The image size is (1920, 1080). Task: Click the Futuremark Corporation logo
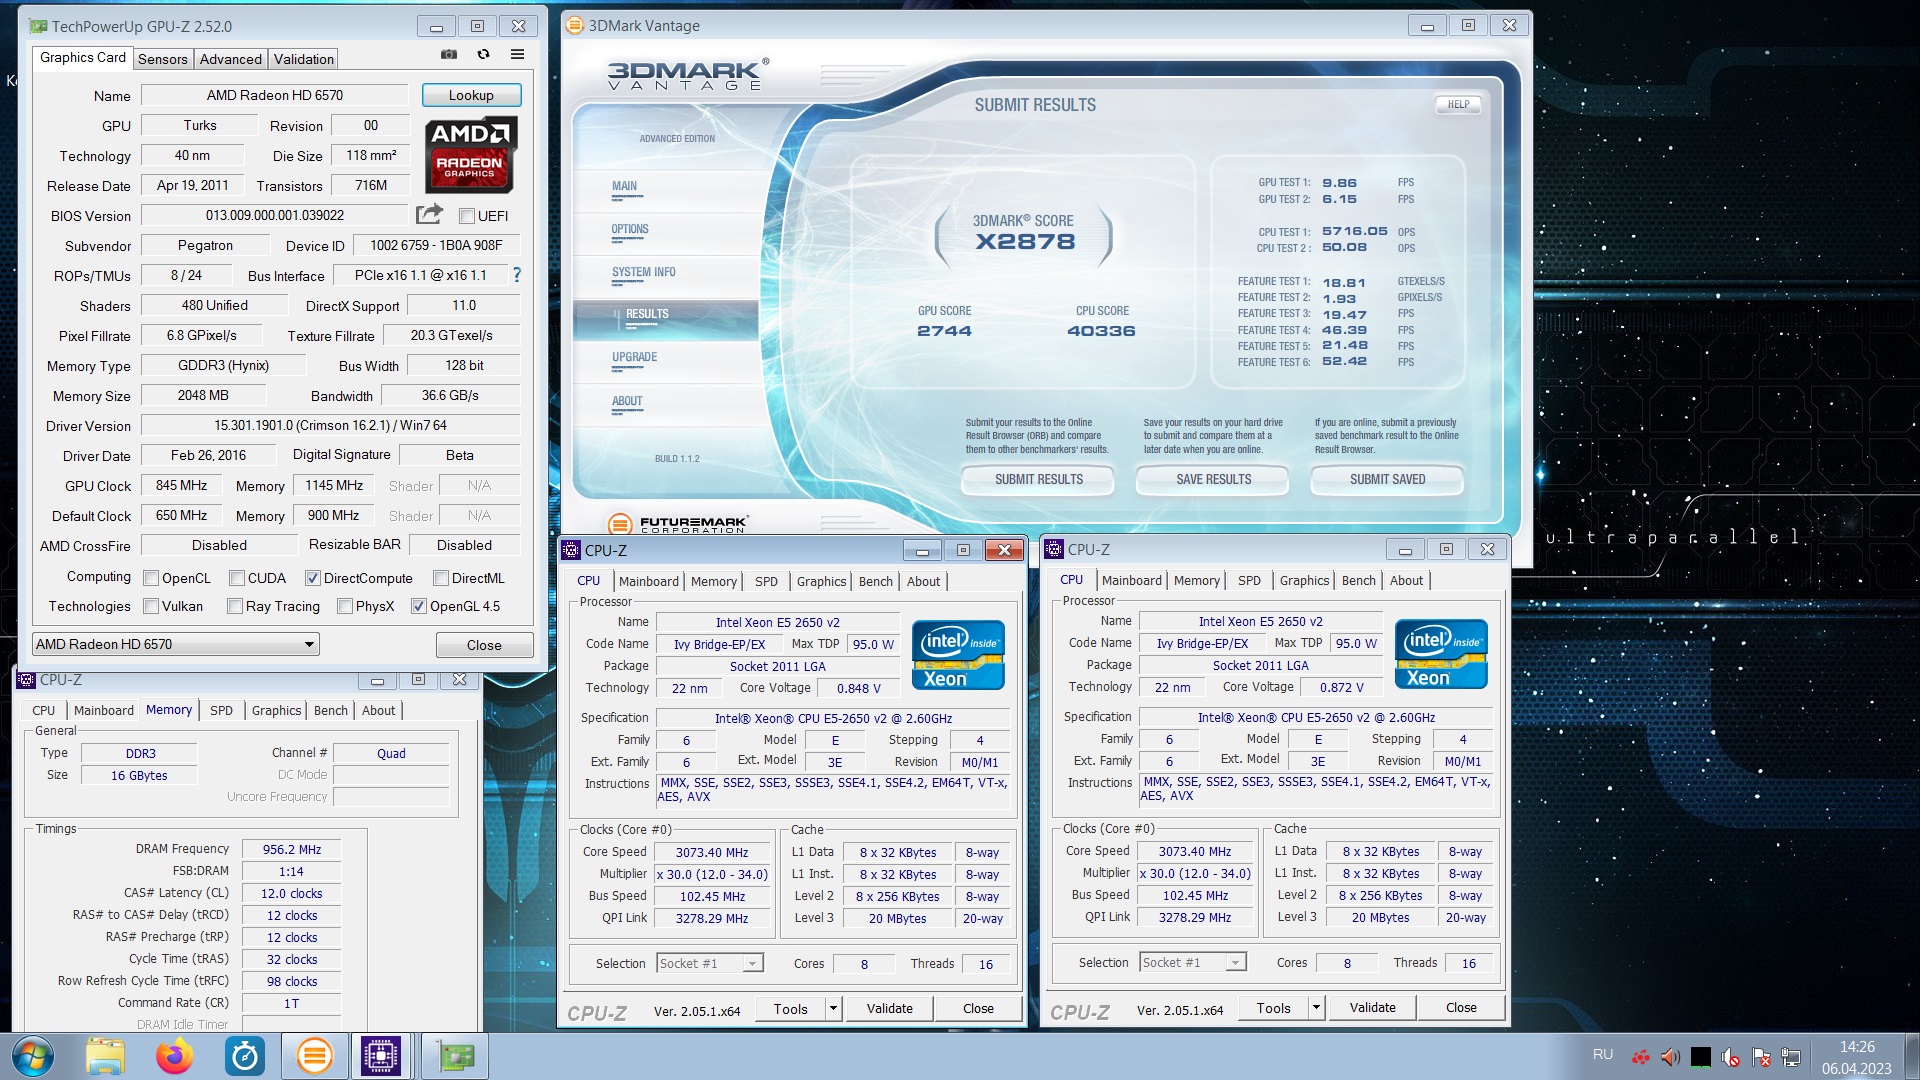[677, 523]
